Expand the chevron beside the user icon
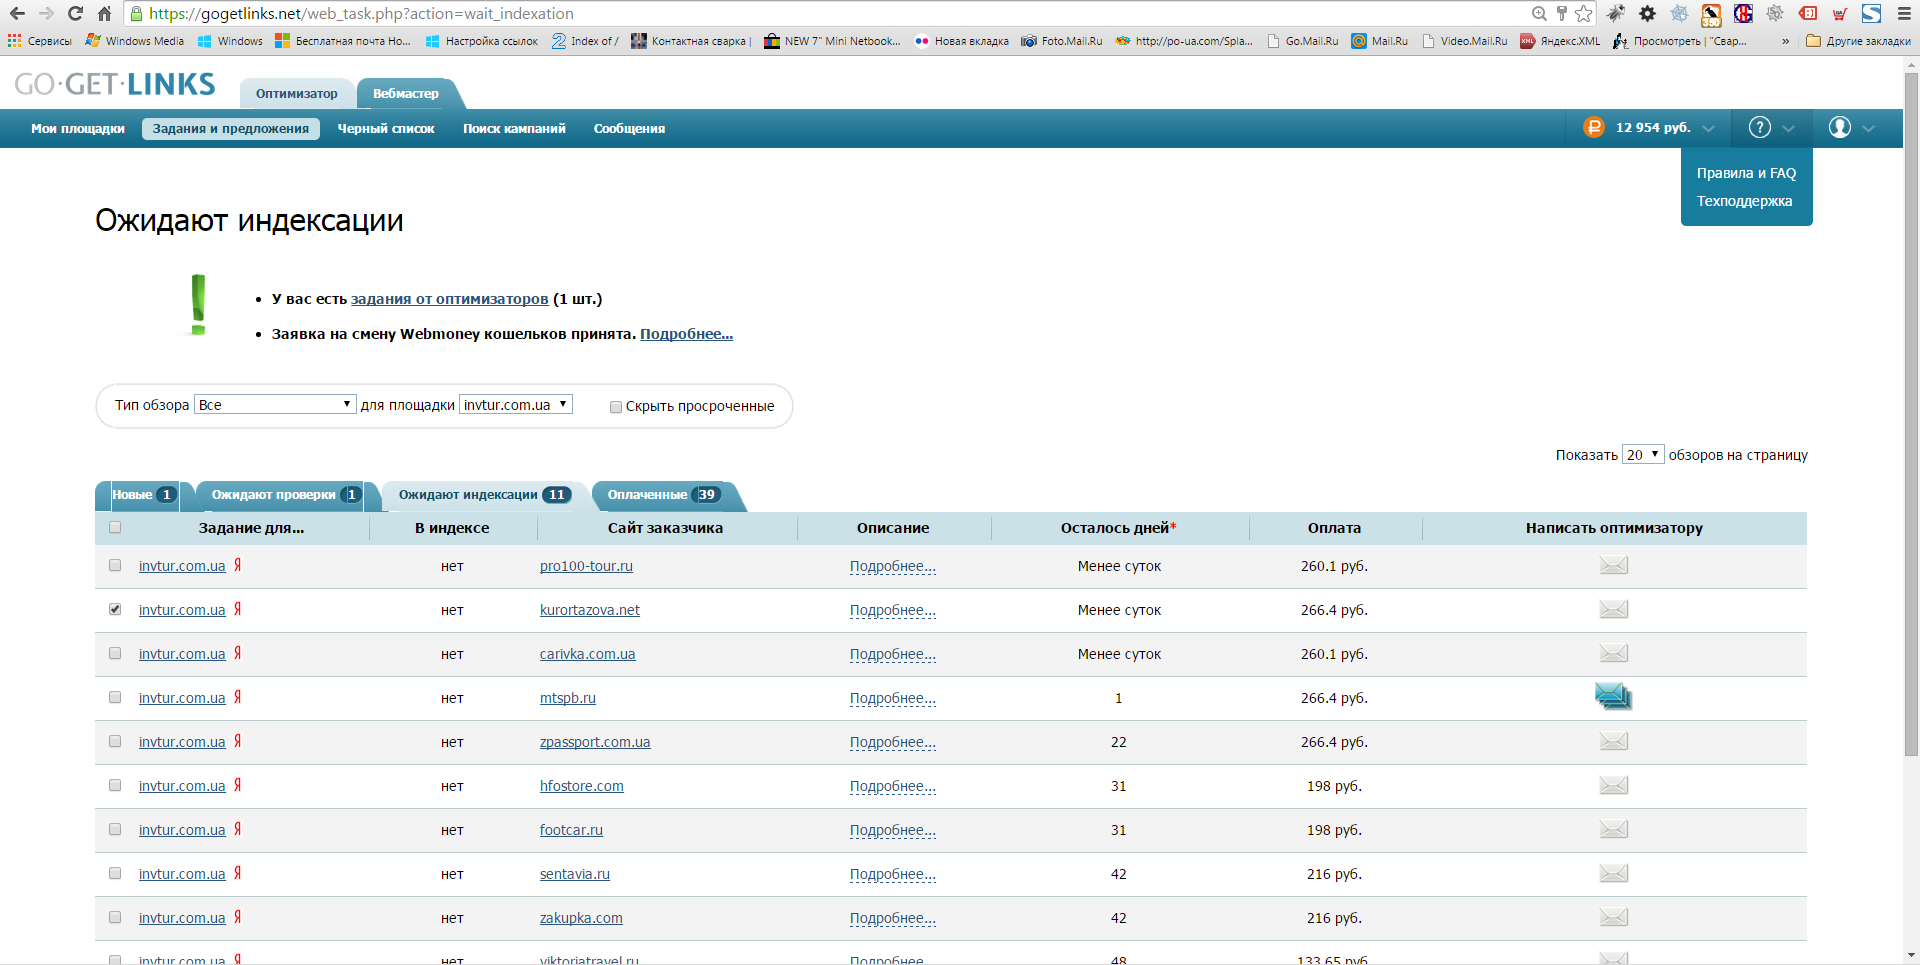 coord(1869,128)
